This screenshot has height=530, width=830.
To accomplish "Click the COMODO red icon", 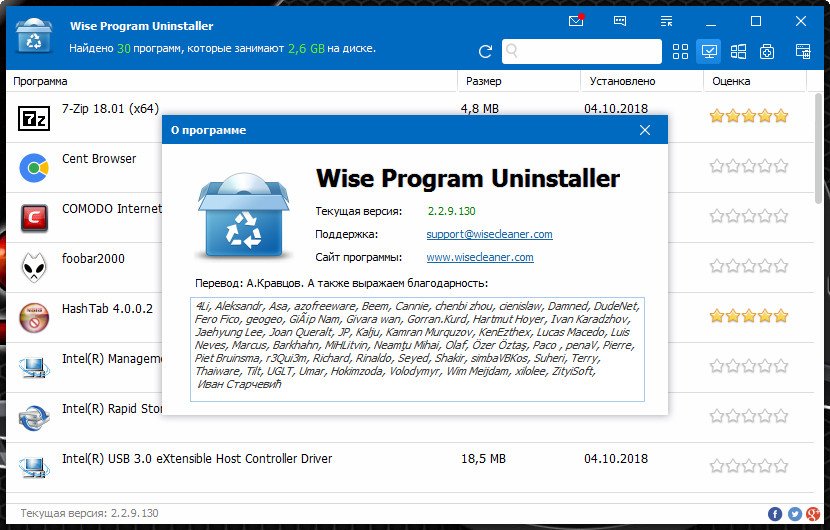I will (34, 218).
